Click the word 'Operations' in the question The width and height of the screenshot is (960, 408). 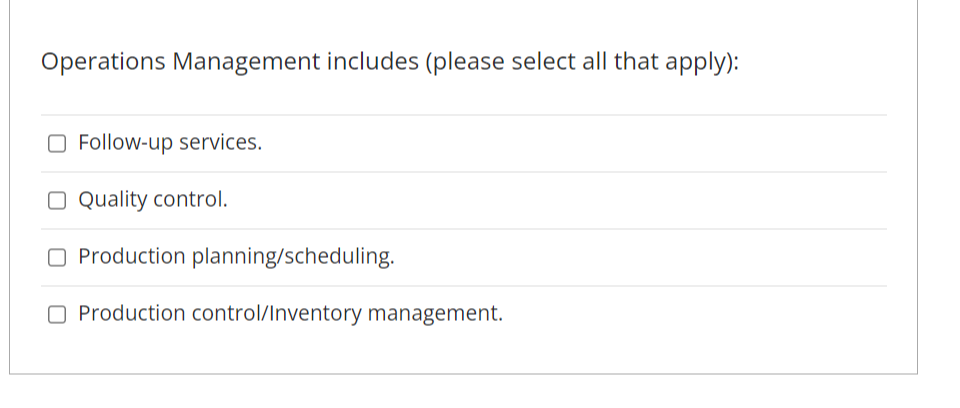coord(103,62)
